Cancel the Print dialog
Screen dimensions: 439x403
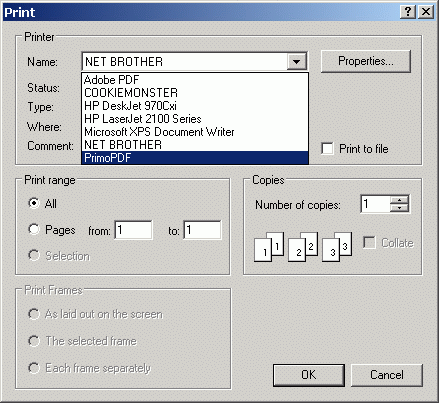(x=387, y=375)
